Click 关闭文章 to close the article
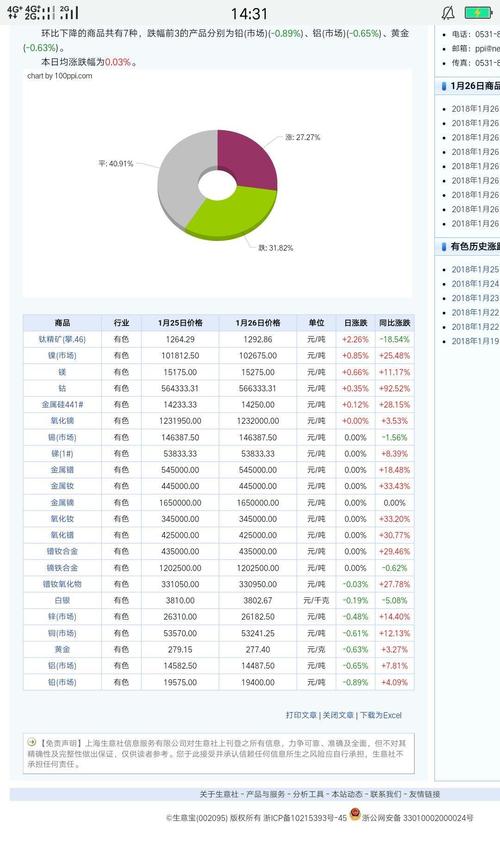 [338, 715]
